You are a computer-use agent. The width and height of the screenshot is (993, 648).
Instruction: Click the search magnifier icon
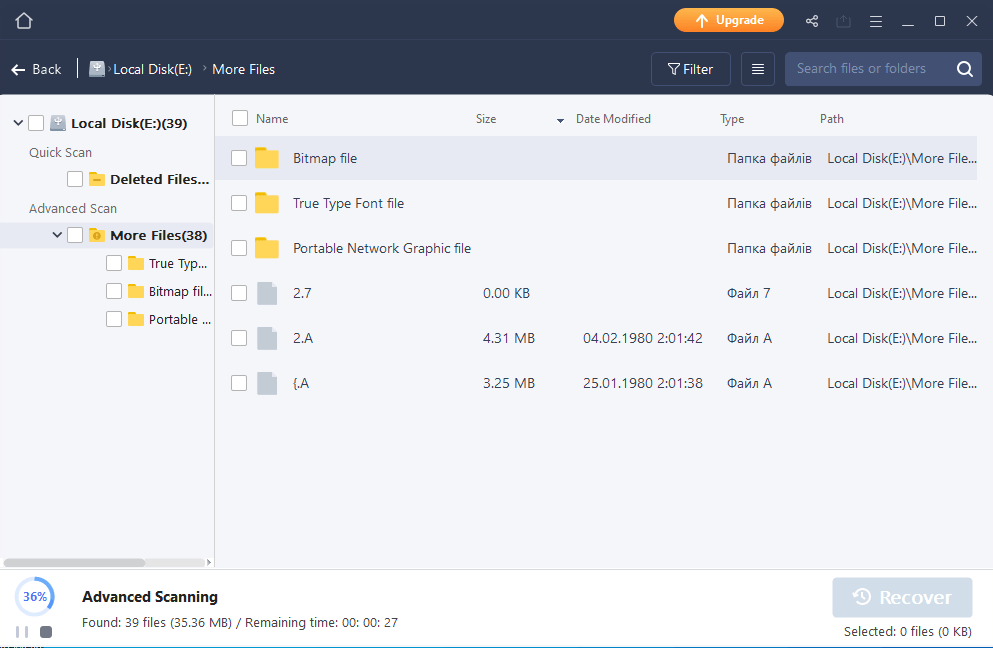(965, 69)
